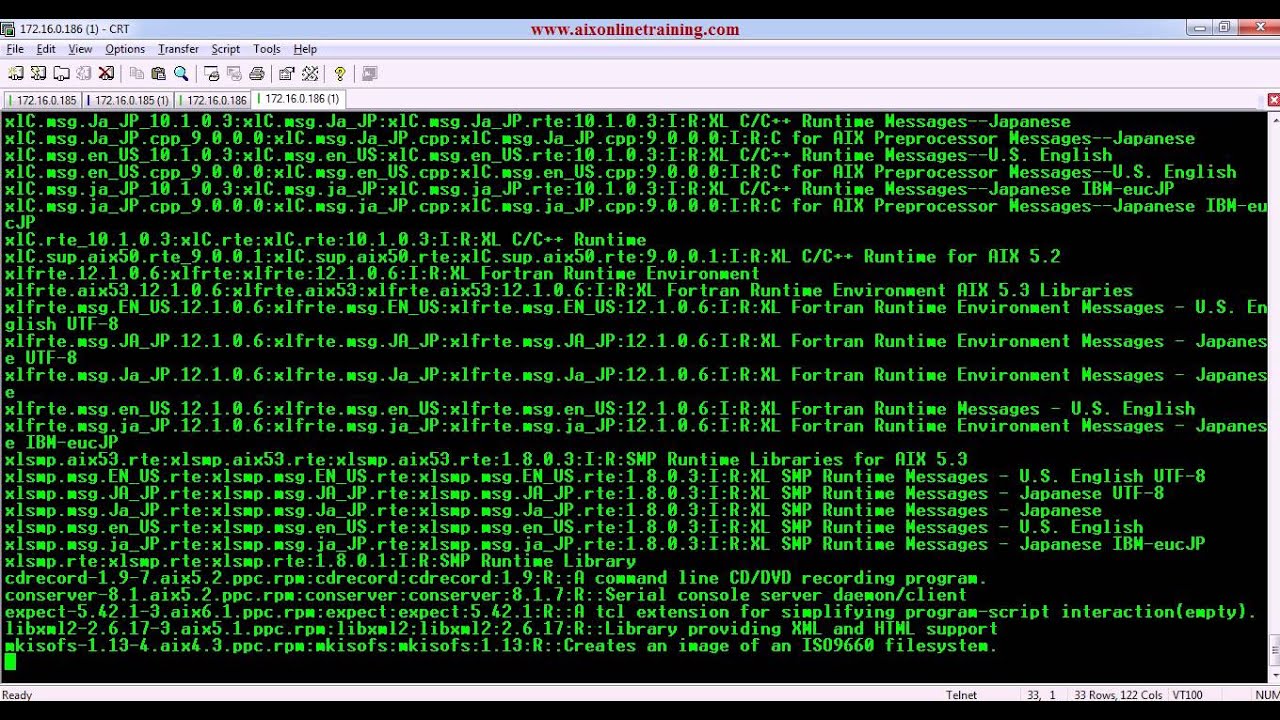
Task: Click '33 Rows, 122 Cols' in status bar
Action: tap(1118, 695)
